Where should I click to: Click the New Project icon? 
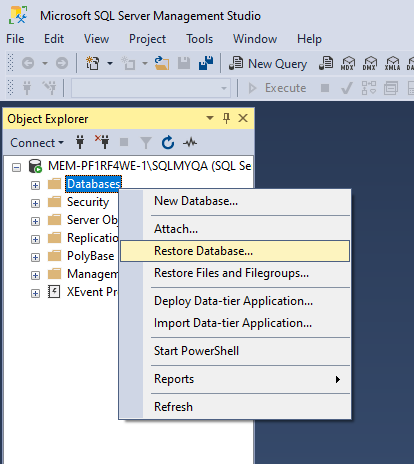pyautogui.click(x=93, y=63)
